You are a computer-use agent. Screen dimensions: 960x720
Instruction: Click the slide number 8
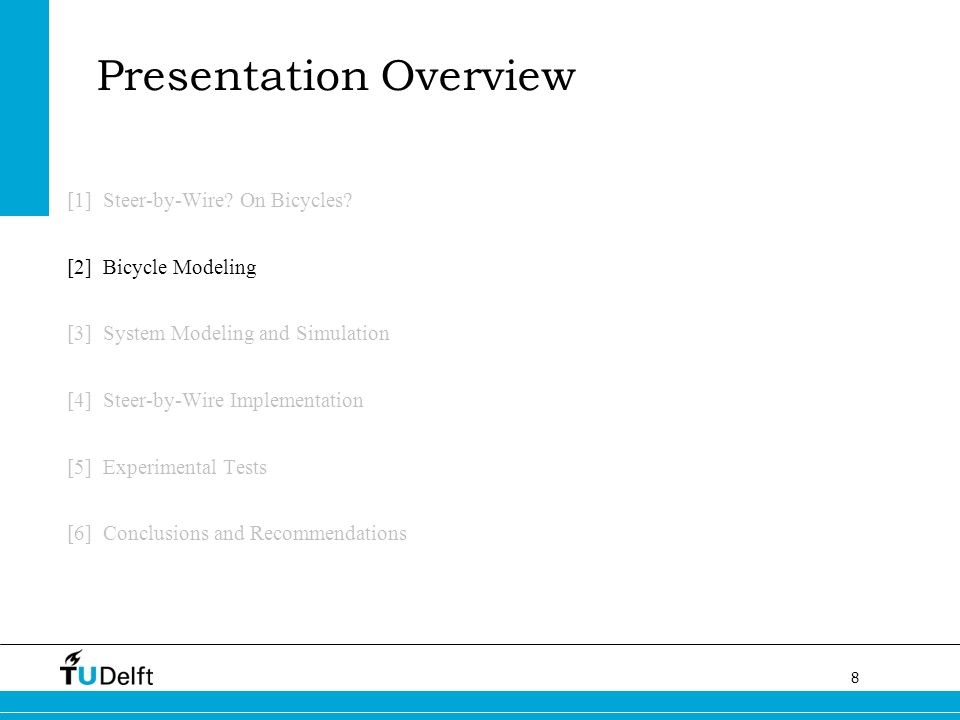click(x=855, y=678)
